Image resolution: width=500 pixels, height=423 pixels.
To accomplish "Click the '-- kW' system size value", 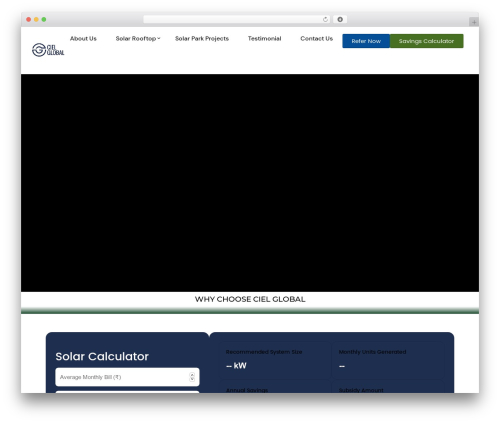I will point(236,366).
